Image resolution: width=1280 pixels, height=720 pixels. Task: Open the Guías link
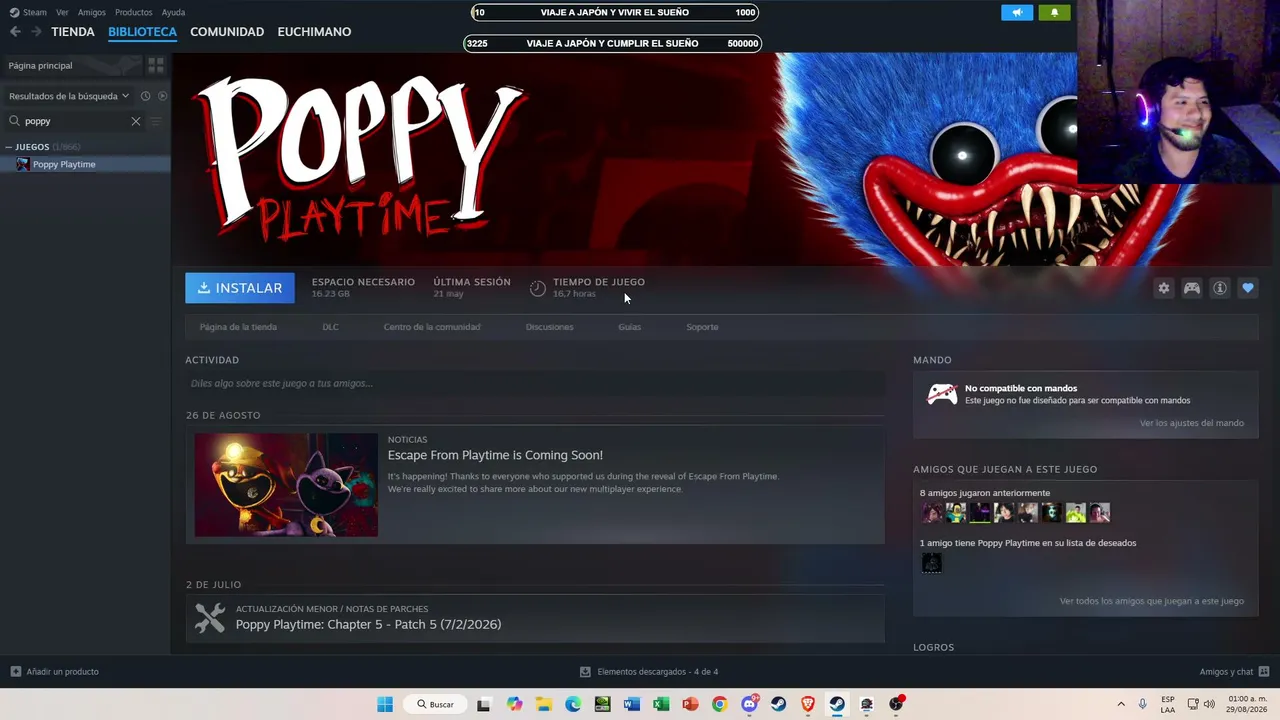tap(630, 327)
